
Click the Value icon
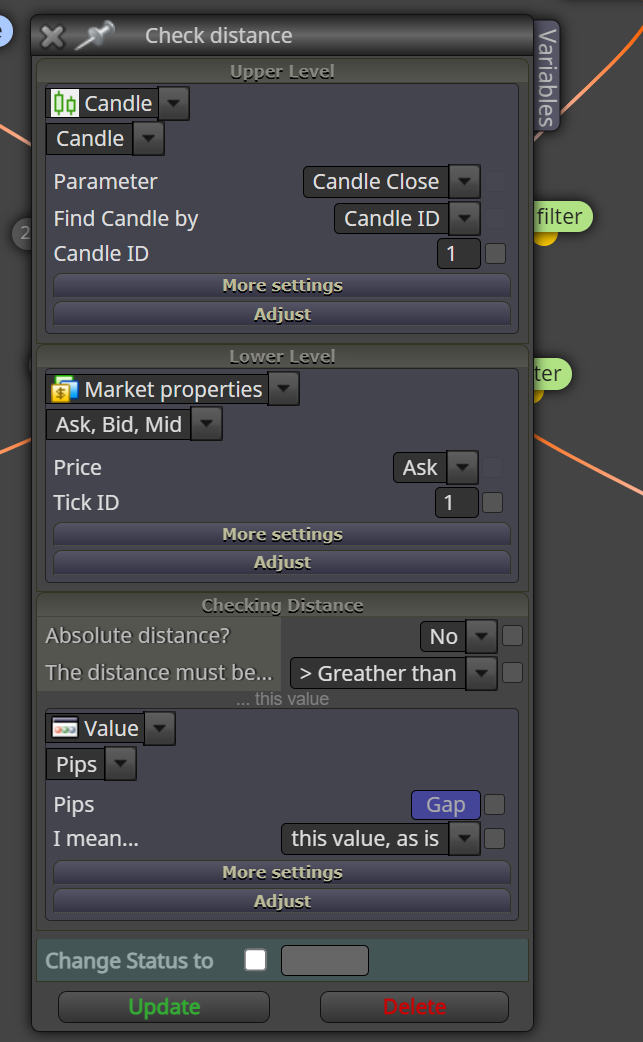click(x=65, y=728)
